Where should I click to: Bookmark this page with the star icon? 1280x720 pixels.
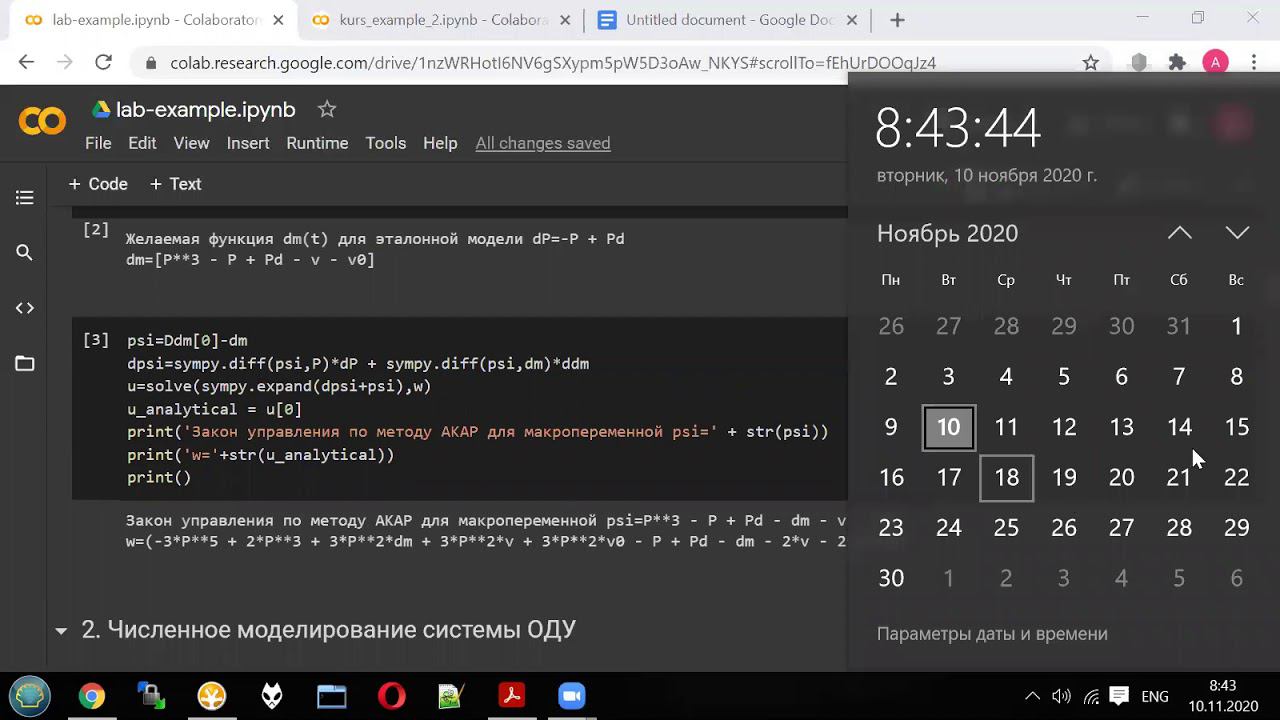click(1091, 62)
